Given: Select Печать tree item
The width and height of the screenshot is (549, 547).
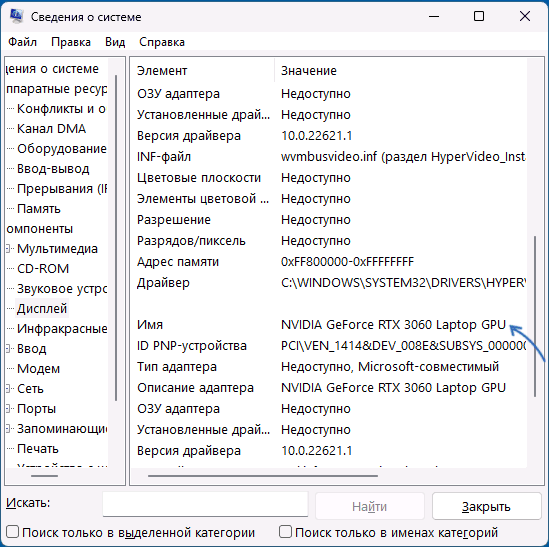Looking at the screenshot, I should [38, 448].
